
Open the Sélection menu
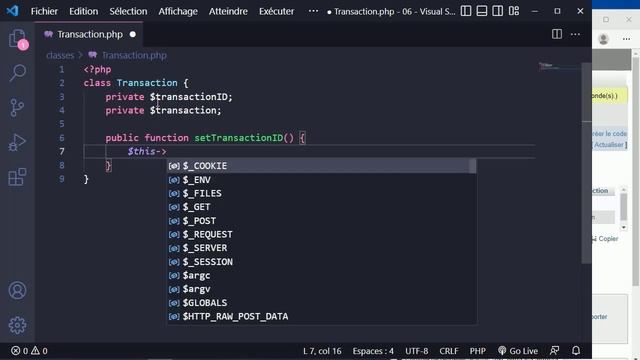click(128, 11)
